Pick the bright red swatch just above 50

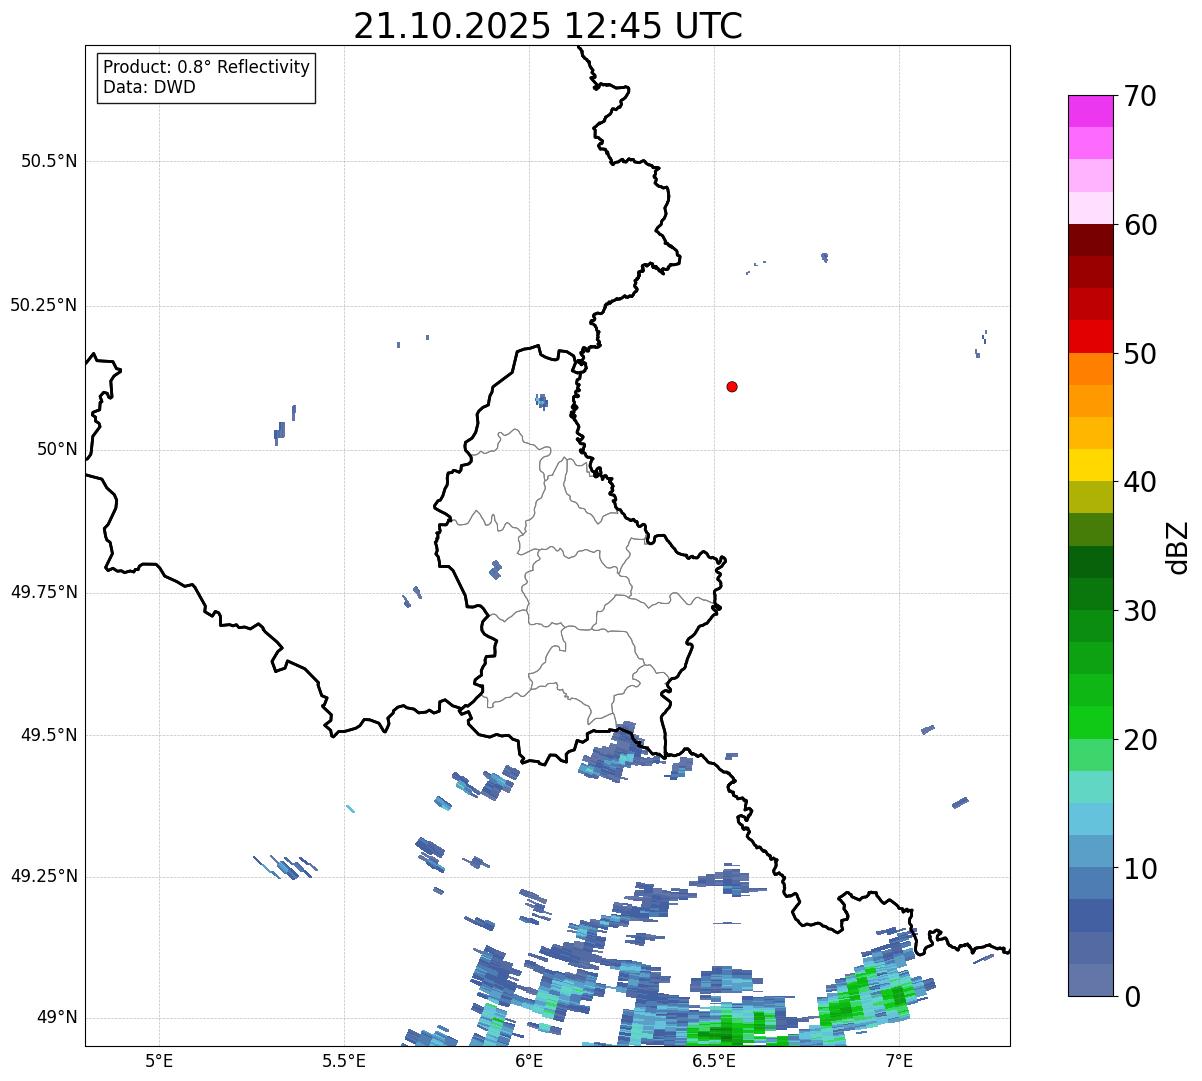1090,337
